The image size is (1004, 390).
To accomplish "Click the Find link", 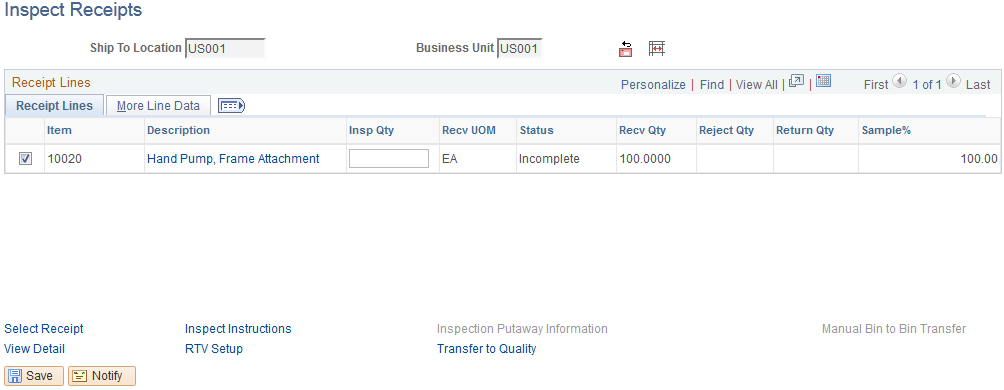I will coord(711,85).
